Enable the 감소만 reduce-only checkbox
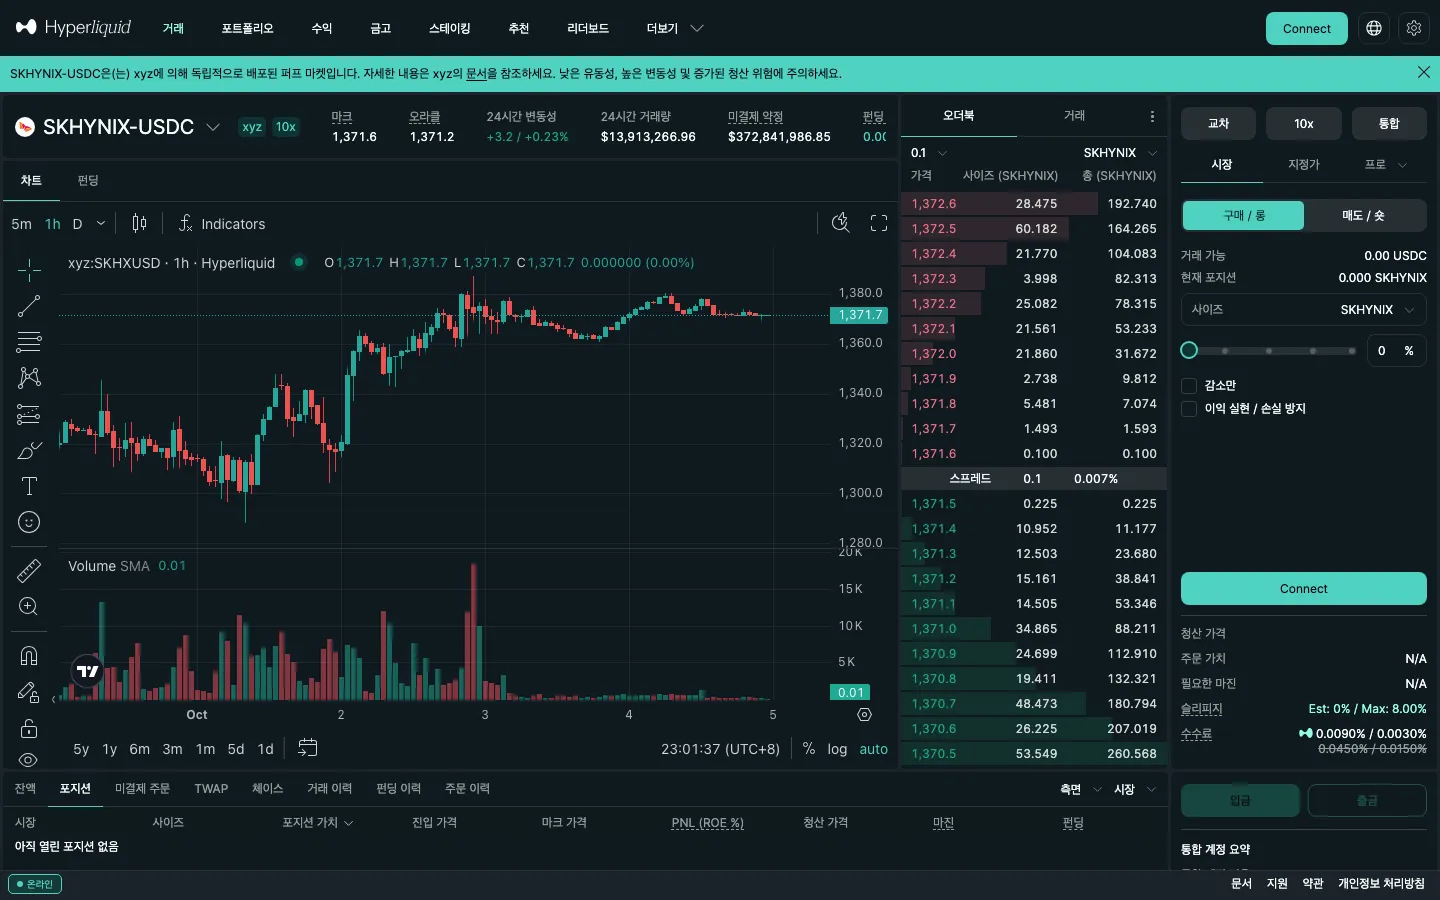The image size is (1440, 900). [1189, 385]
